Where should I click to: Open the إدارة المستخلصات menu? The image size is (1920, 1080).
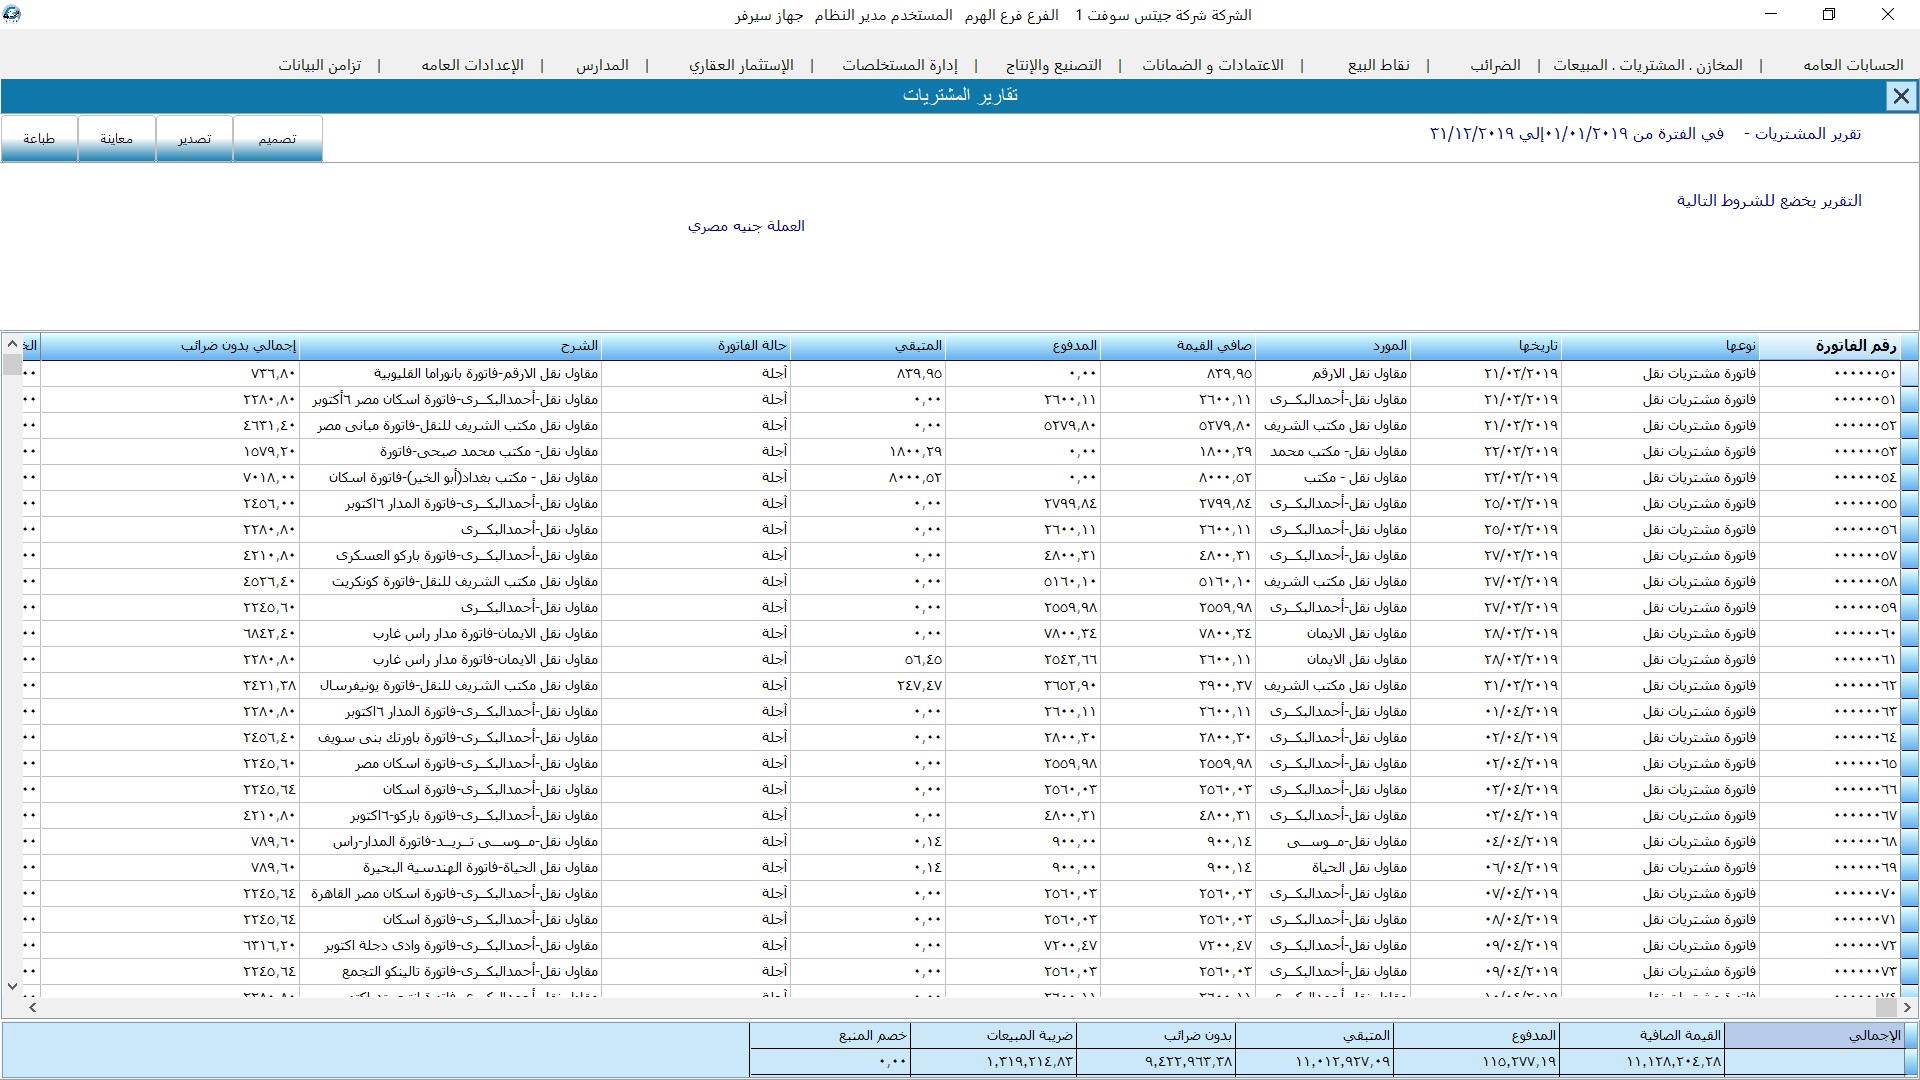point(899,65)
